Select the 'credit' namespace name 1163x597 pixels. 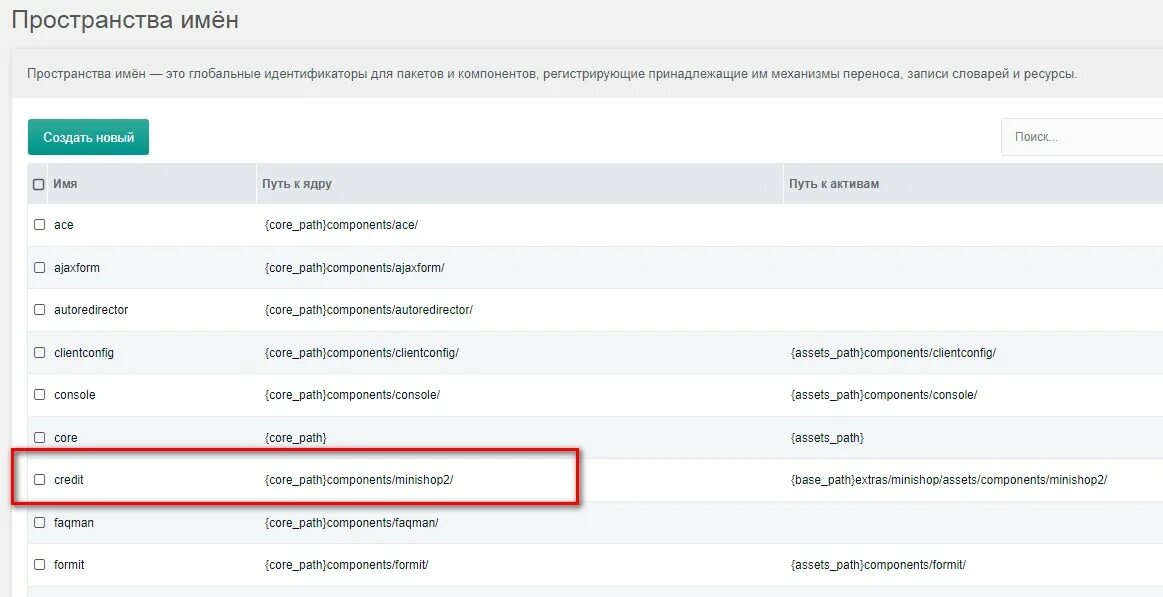(69, 480)
